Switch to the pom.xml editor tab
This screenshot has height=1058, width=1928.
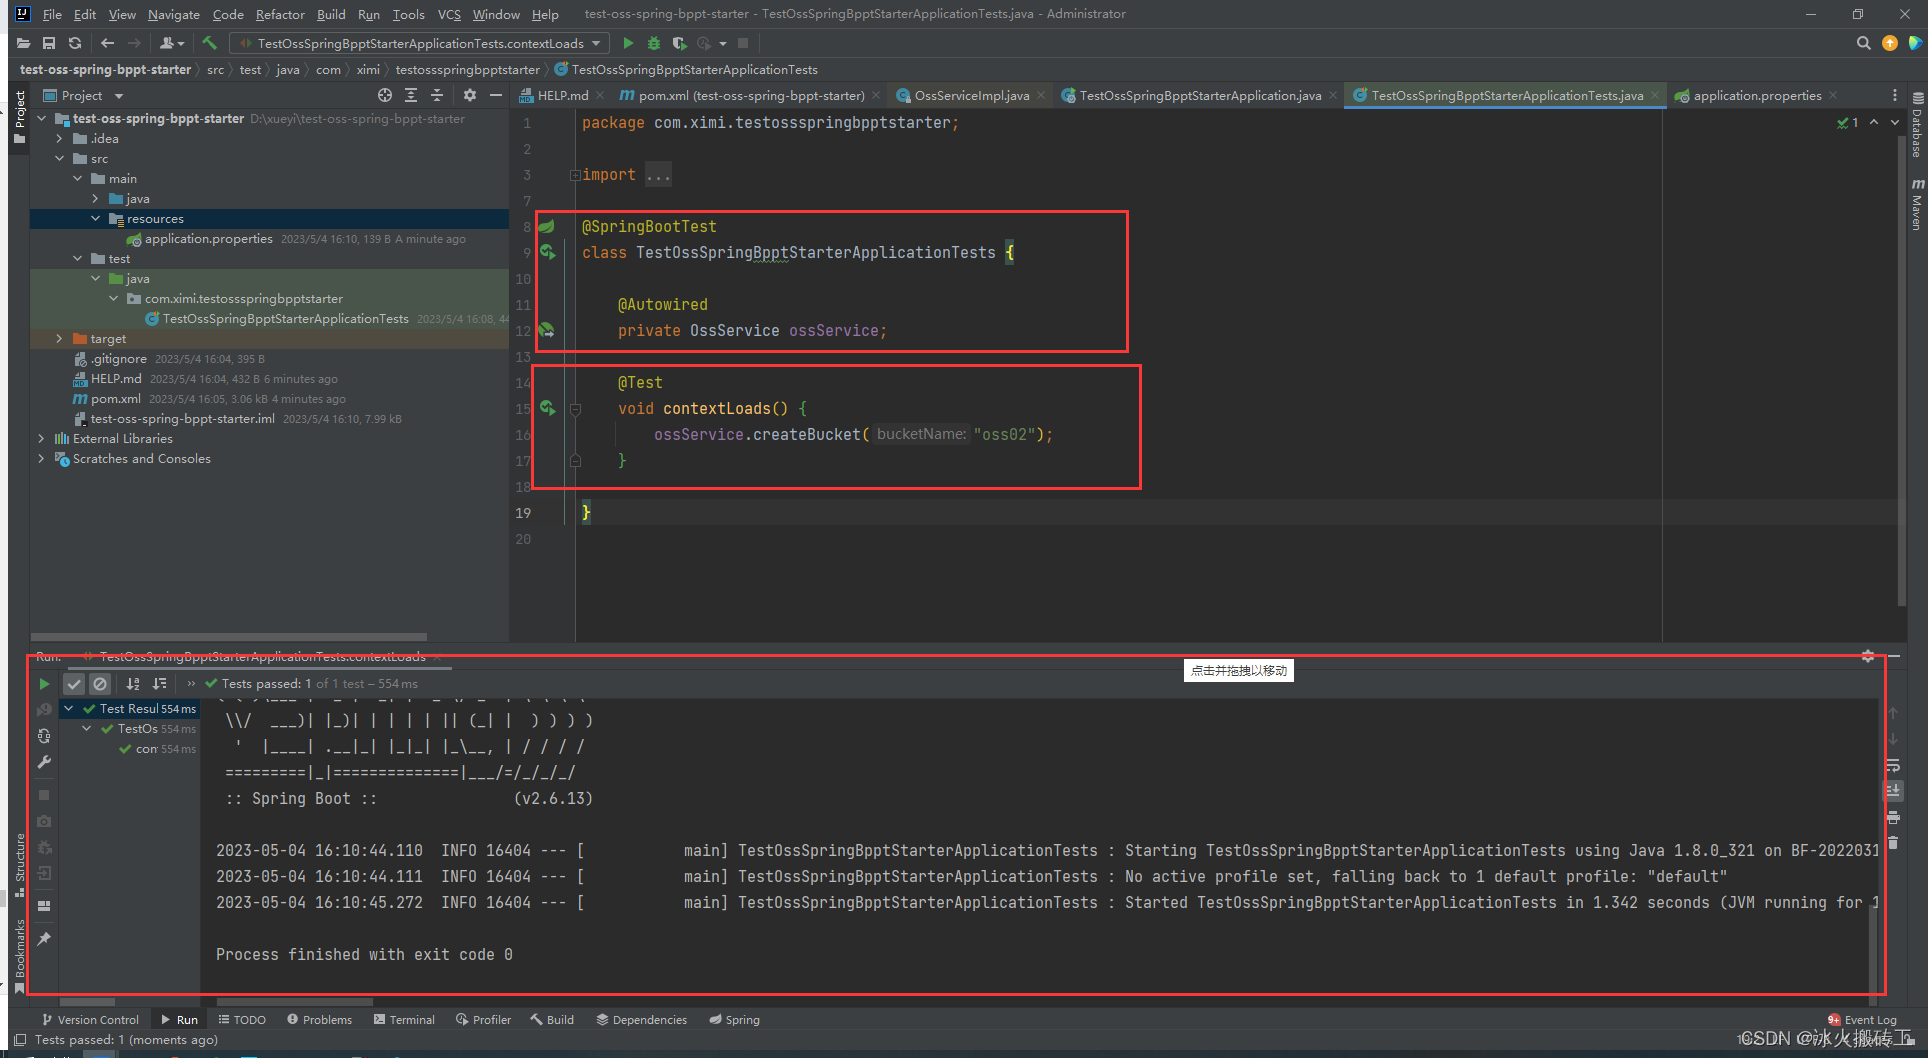point(745,95)
